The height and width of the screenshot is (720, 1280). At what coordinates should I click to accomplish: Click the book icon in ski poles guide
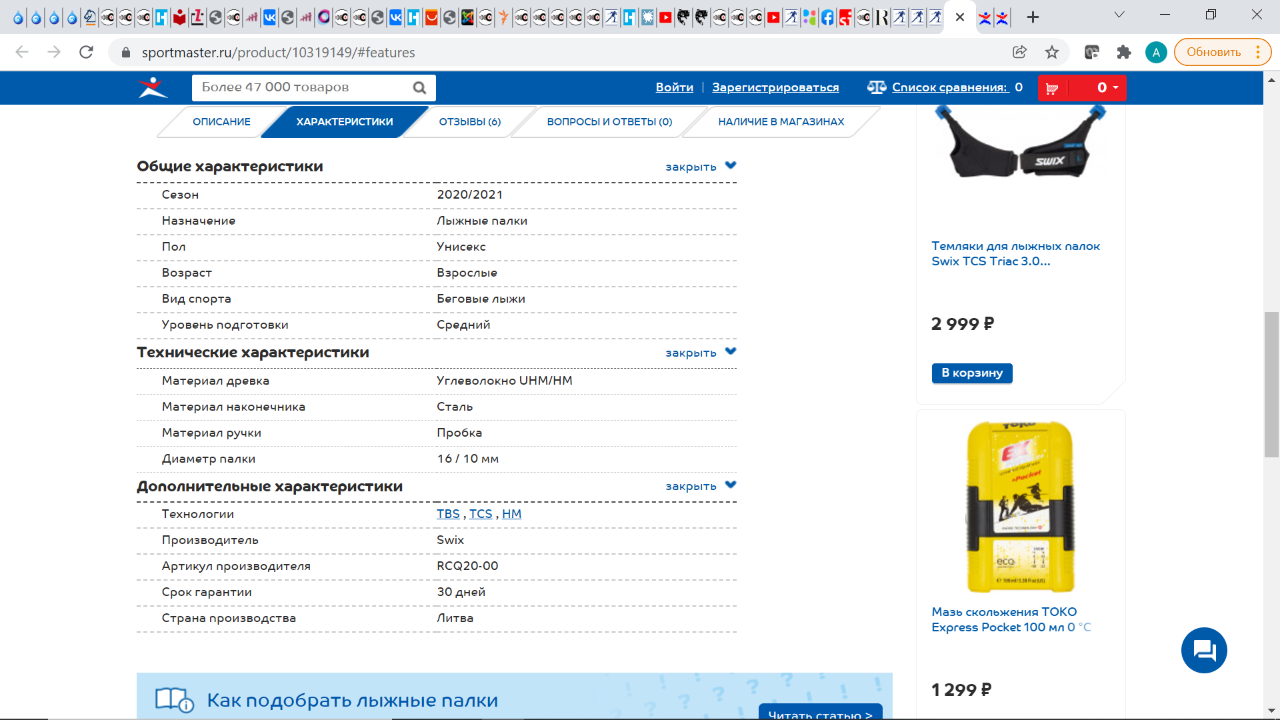175,701
